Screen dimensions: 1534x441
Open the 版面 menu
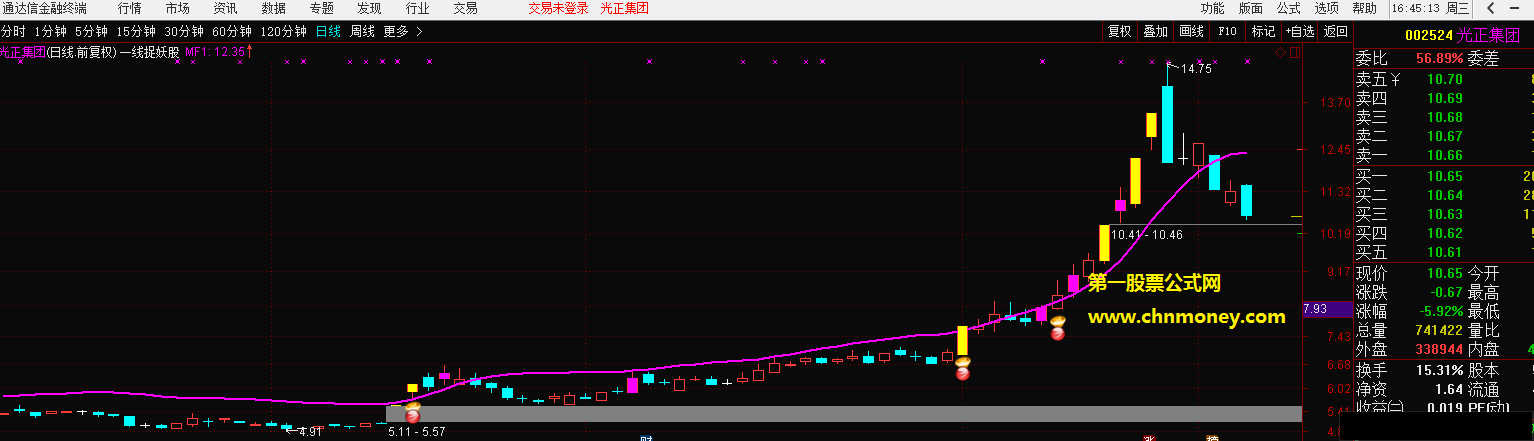tap(1251, 8)
